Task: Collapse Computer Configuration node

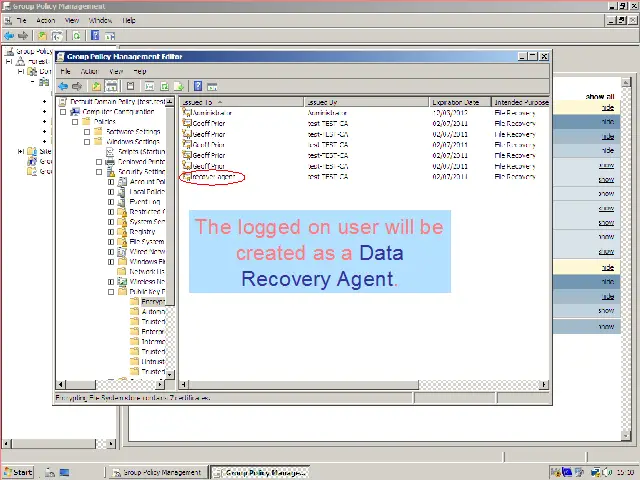Action: tap(63, 112)
